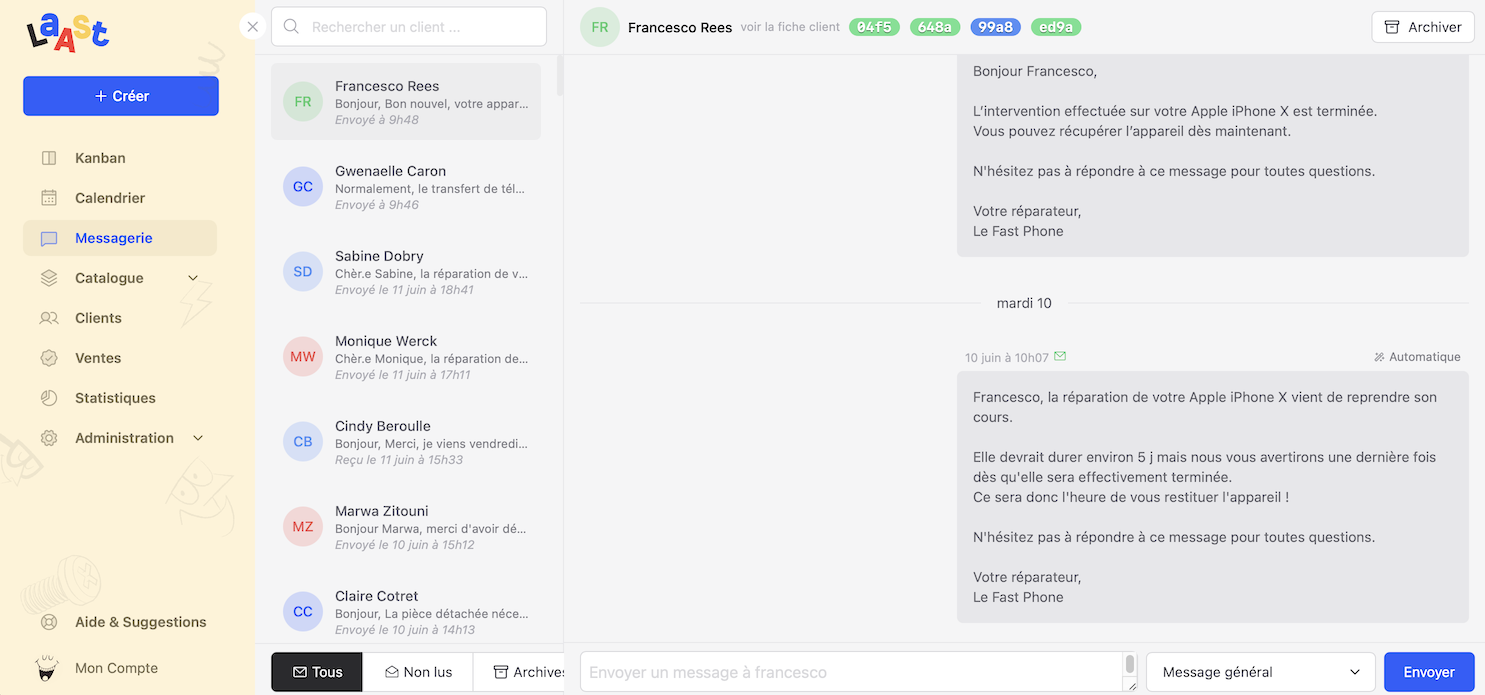Click the MZ avatar circle
Image resolution: width=1485 pixels, height=695 pixels.
pos(303,527)
